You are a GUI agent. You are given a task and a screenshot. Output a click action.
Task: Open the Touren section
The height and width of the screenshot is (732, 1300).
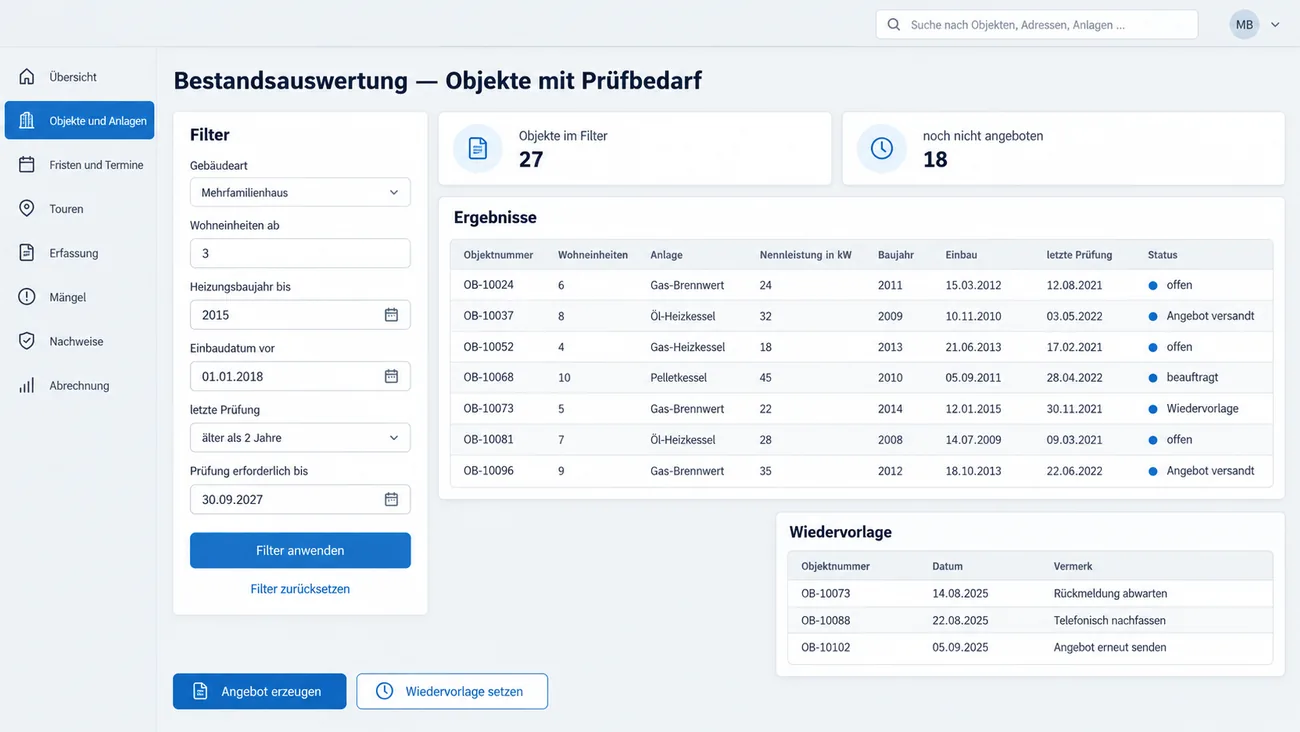click(x=78, y=209)
